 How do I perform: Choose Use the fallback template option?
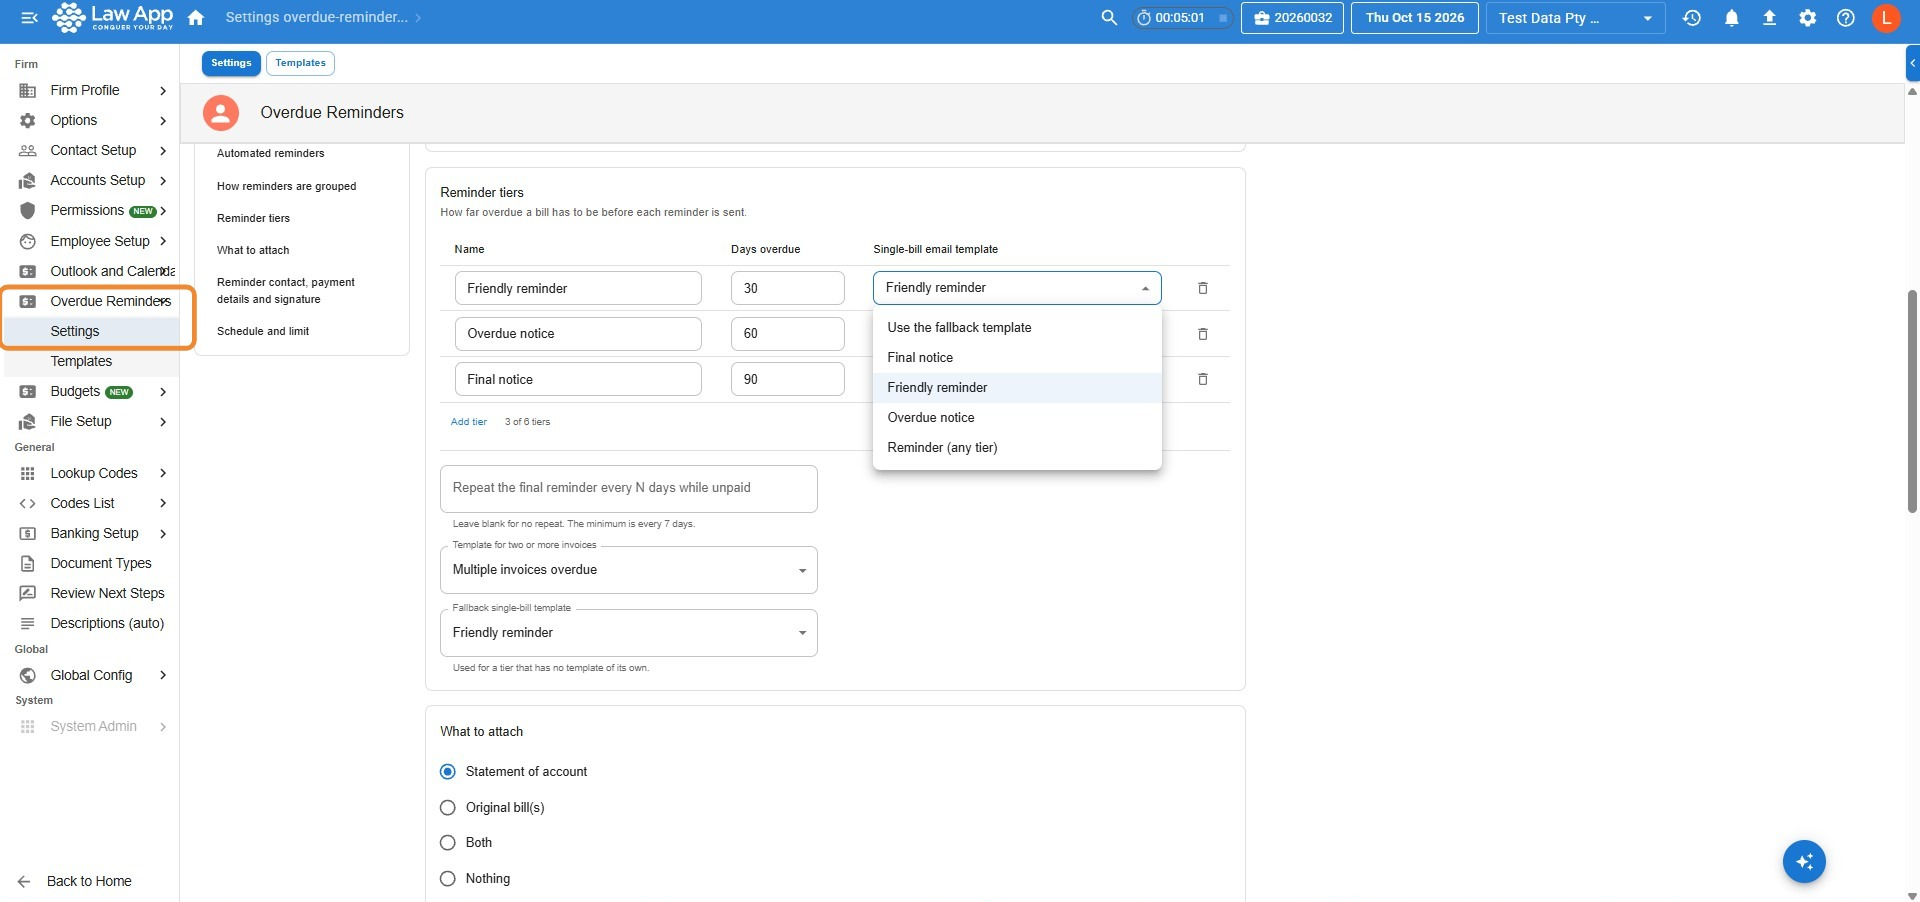1017,328
